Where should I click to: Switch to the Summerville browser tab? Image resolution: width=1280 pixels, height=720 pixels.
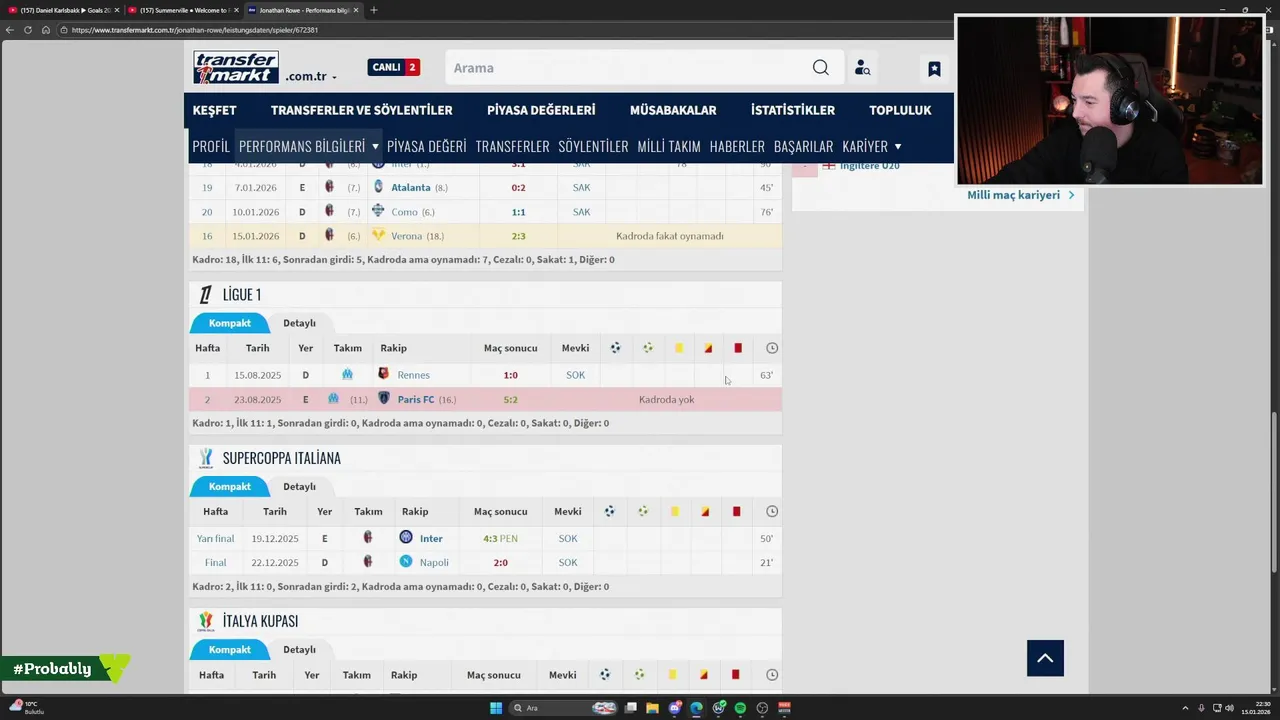184,10
